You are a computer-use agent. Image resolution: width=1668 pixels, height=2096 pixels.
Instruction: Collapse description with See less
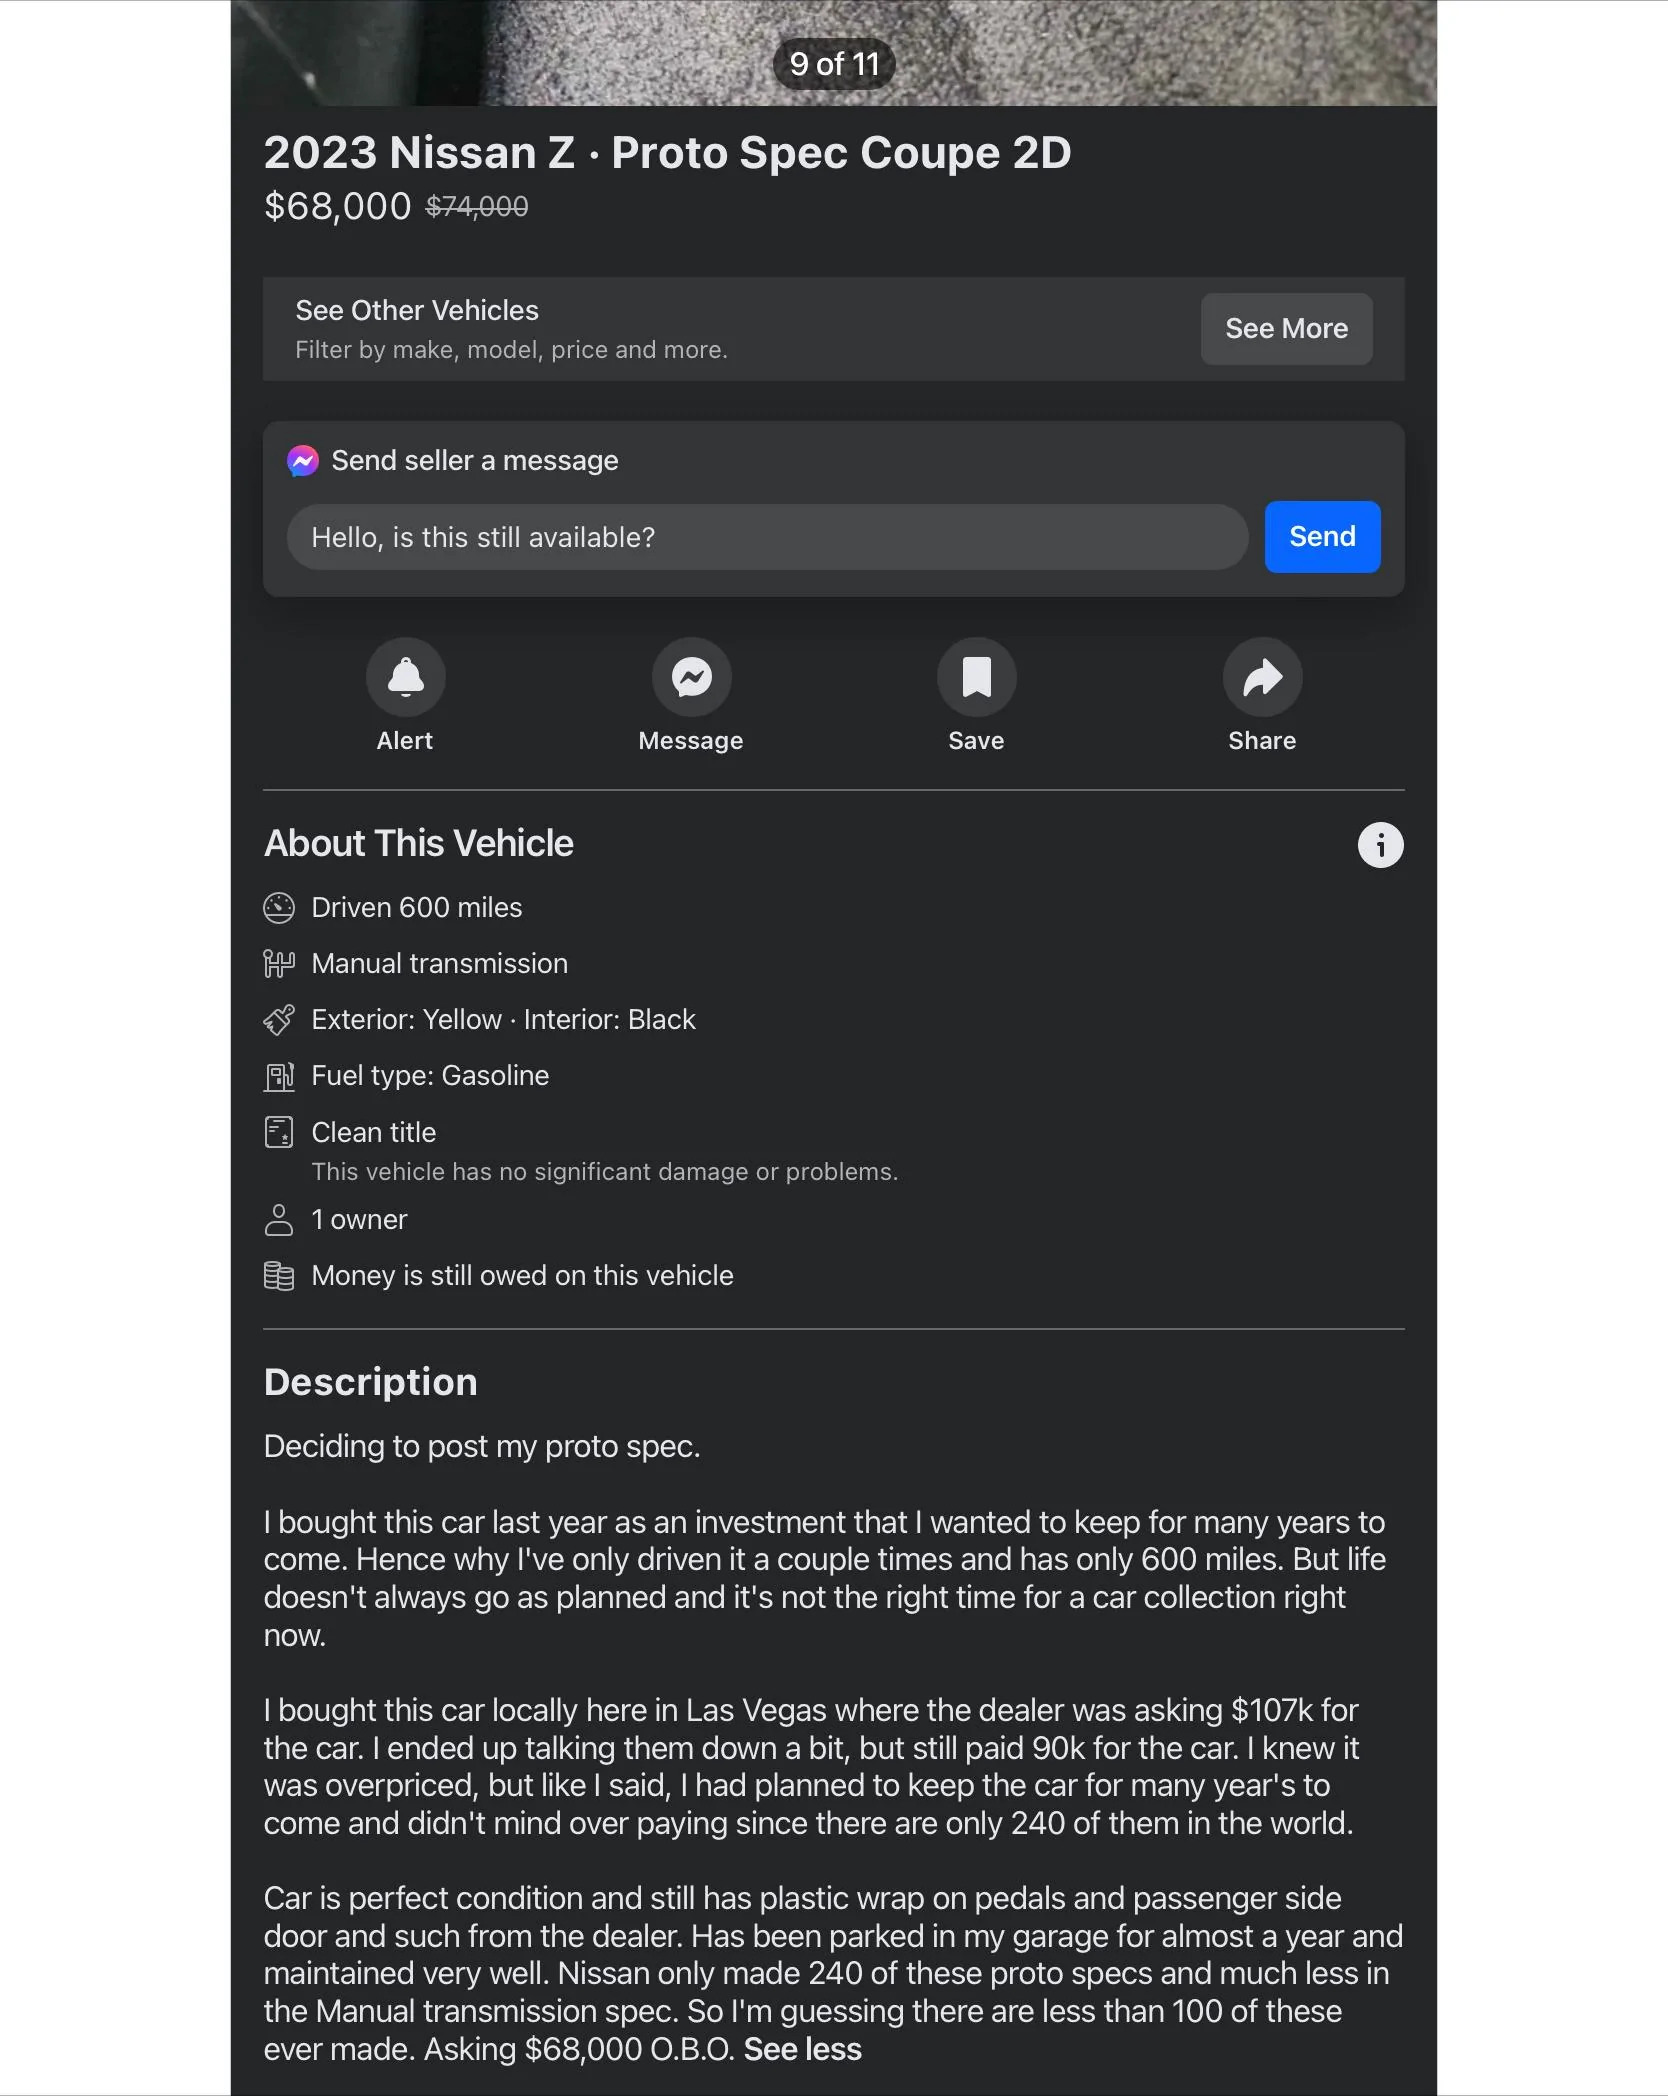point(802,2049)
